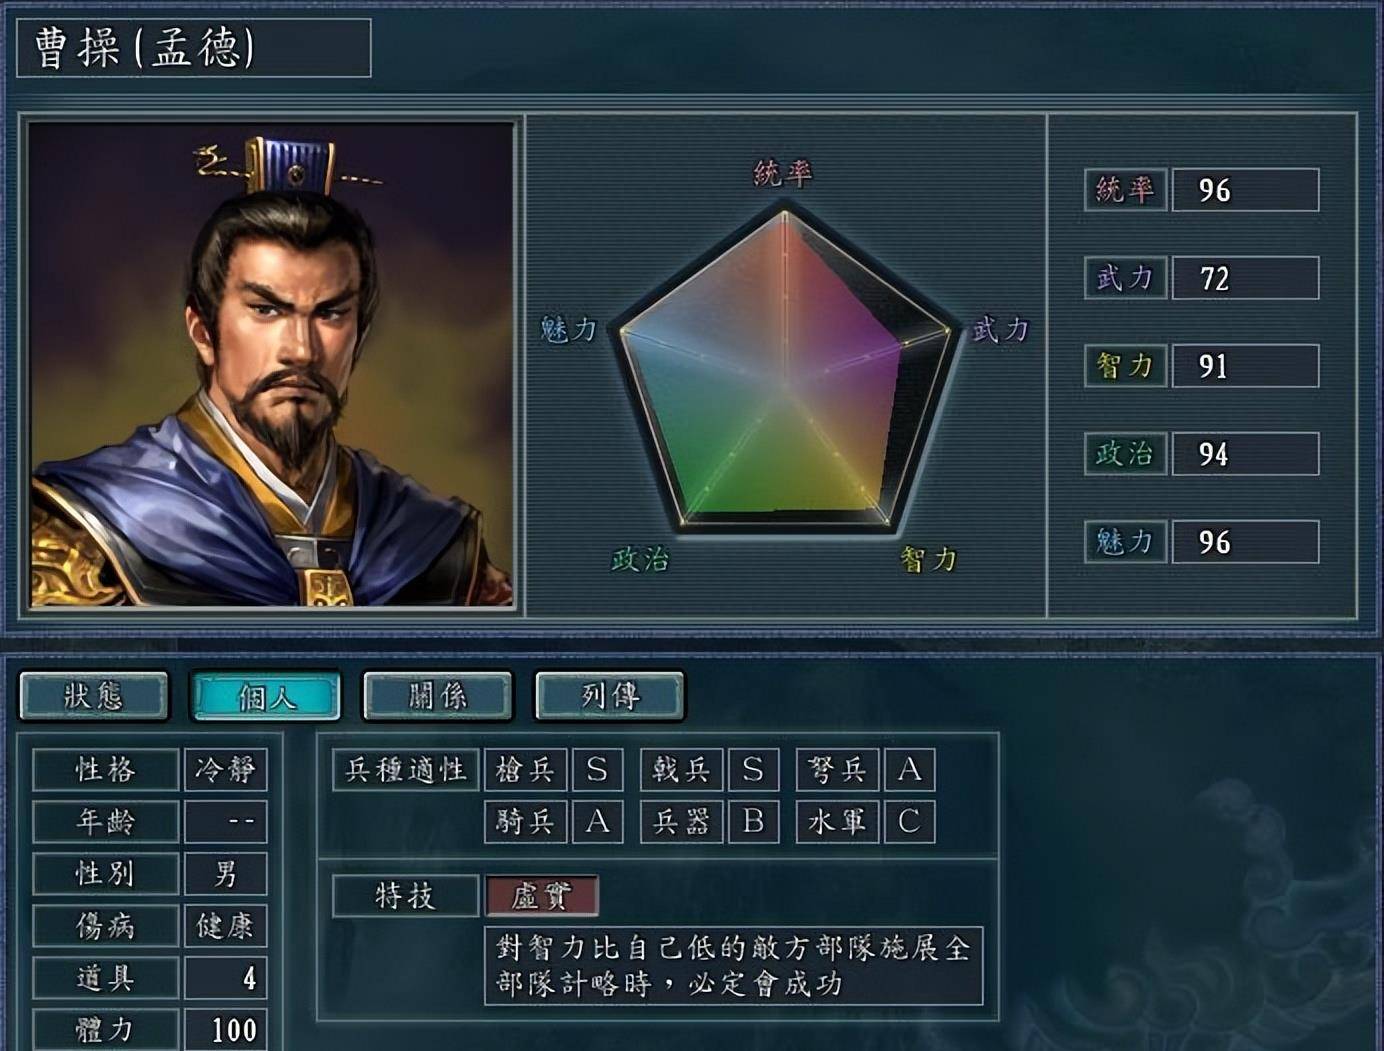Viewport: 1384px width, 1051px height.
Task: Open the 列傳 biography tab
Action: tap(610, 696)
